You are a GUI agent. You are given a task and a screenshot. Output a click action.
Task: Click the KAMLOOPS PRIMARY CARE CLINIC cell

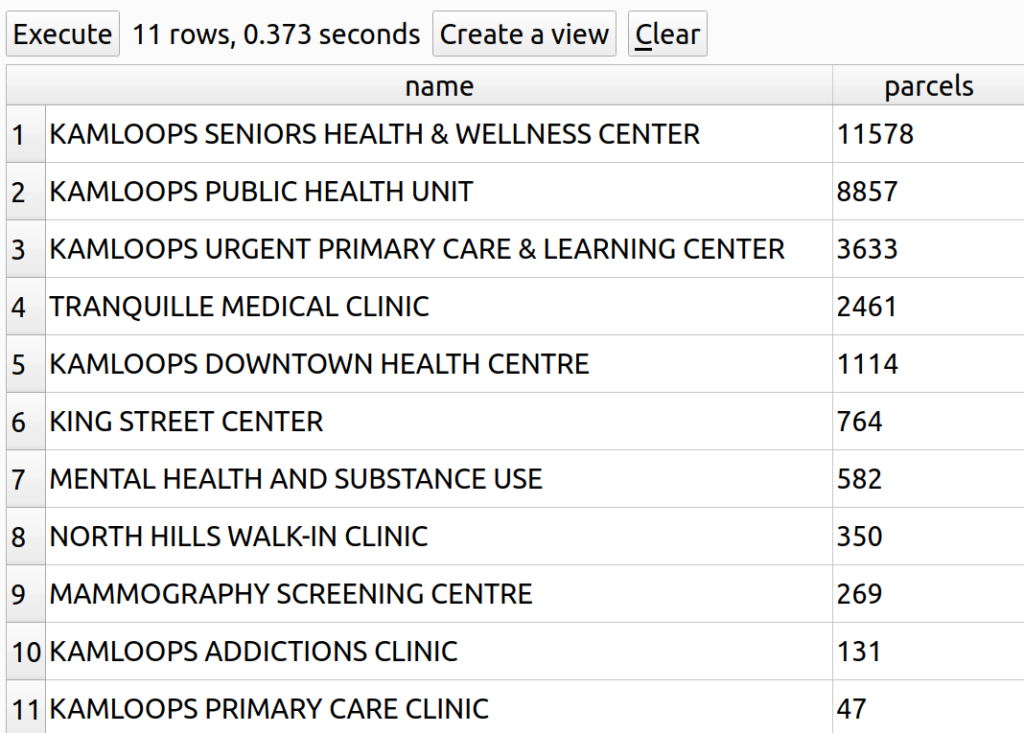pyautogui.click(x=269, y=709)
